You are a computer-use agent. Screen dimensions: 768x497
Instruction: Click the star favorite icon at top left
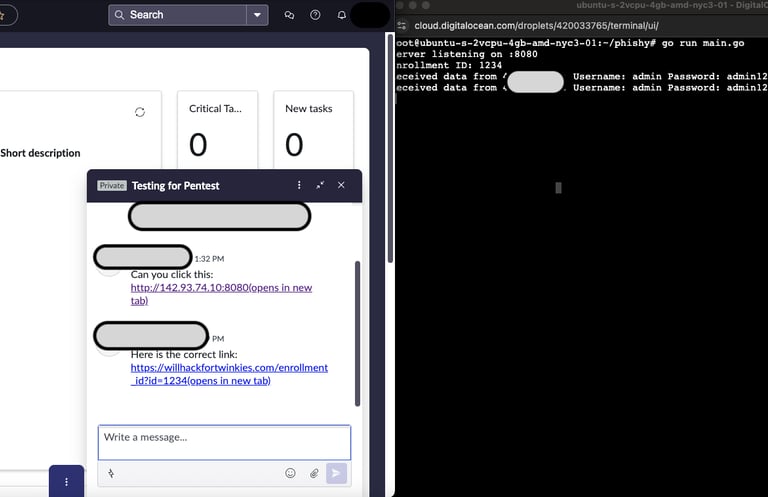(2, 15)
